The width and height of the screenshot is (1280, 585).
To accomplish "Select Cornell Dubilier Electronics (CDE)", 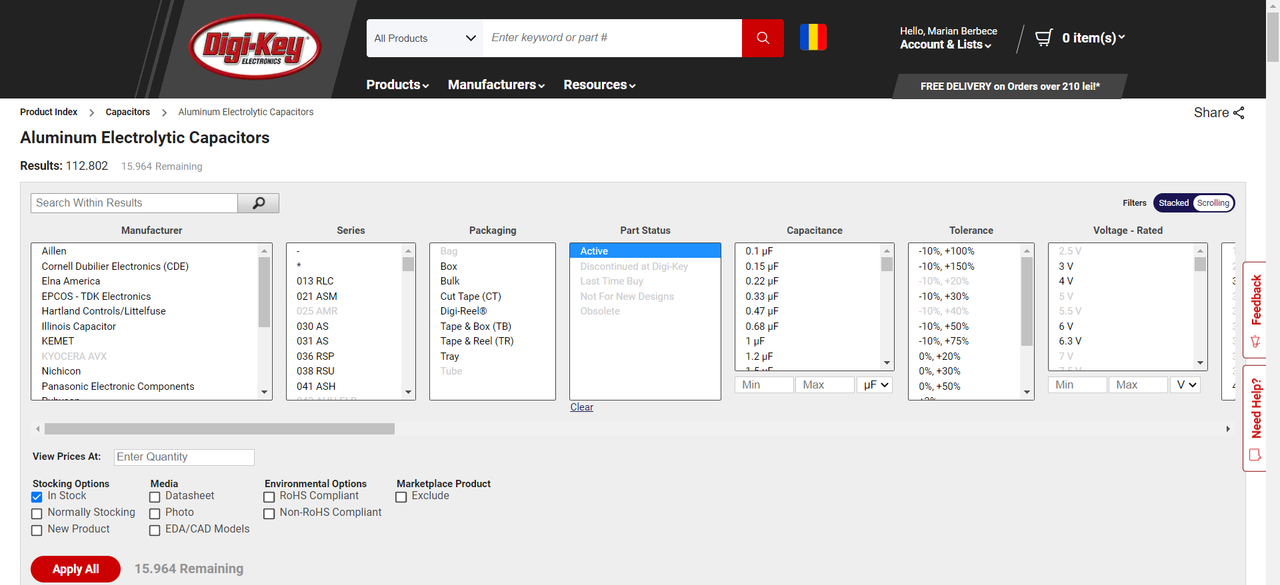I will point(144,266).
